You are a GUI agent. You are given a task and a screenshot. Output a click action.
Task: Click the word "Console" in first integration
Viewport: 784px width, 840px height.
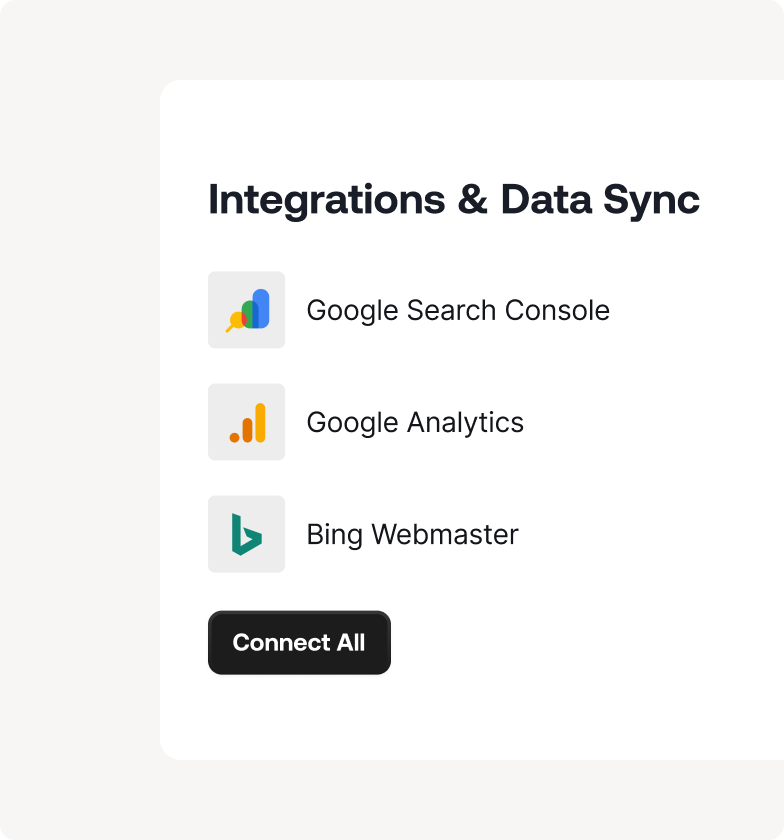click(557, 310)
